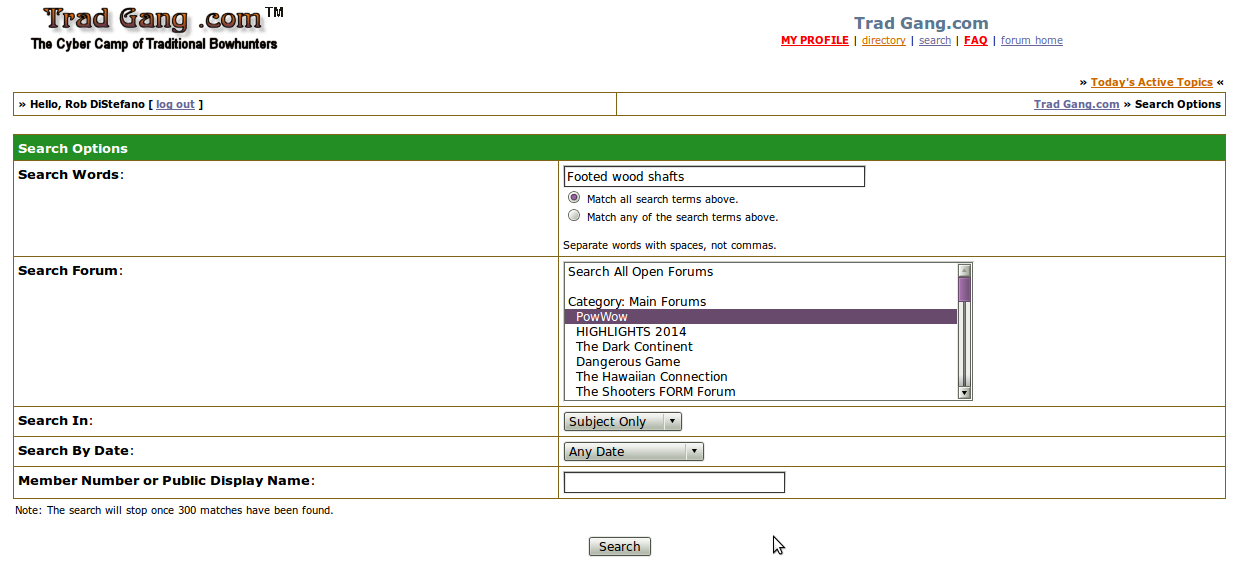Click the forum list scroll-down arrow
The image size is (1243, 567).
[964, 393]
